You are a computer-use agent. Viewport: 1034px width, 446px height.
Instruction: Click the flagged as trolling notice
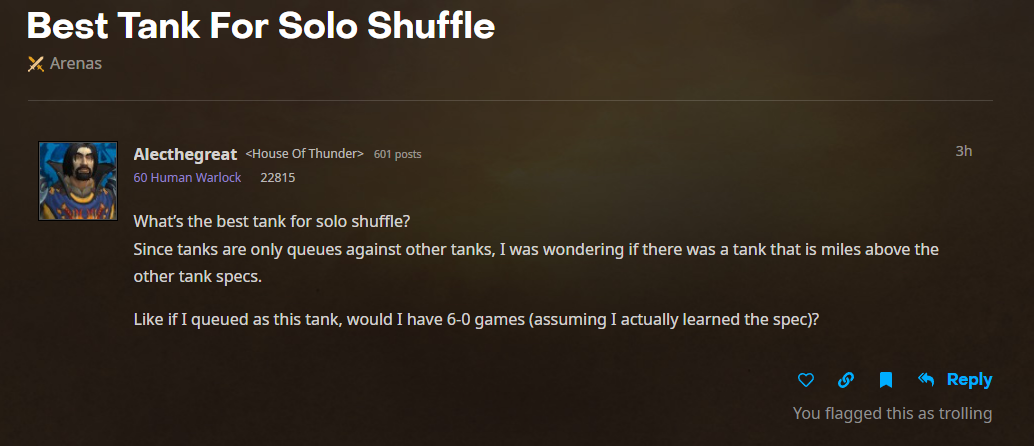892,413
